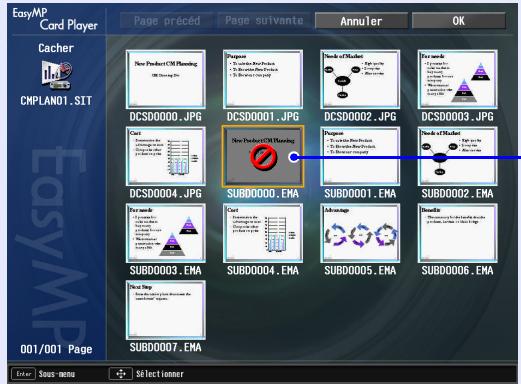Viewport: 521px width, 384px height.
Task: Select thumbnail SUBD0001.EMA
Action: click(x=360, y=156)
